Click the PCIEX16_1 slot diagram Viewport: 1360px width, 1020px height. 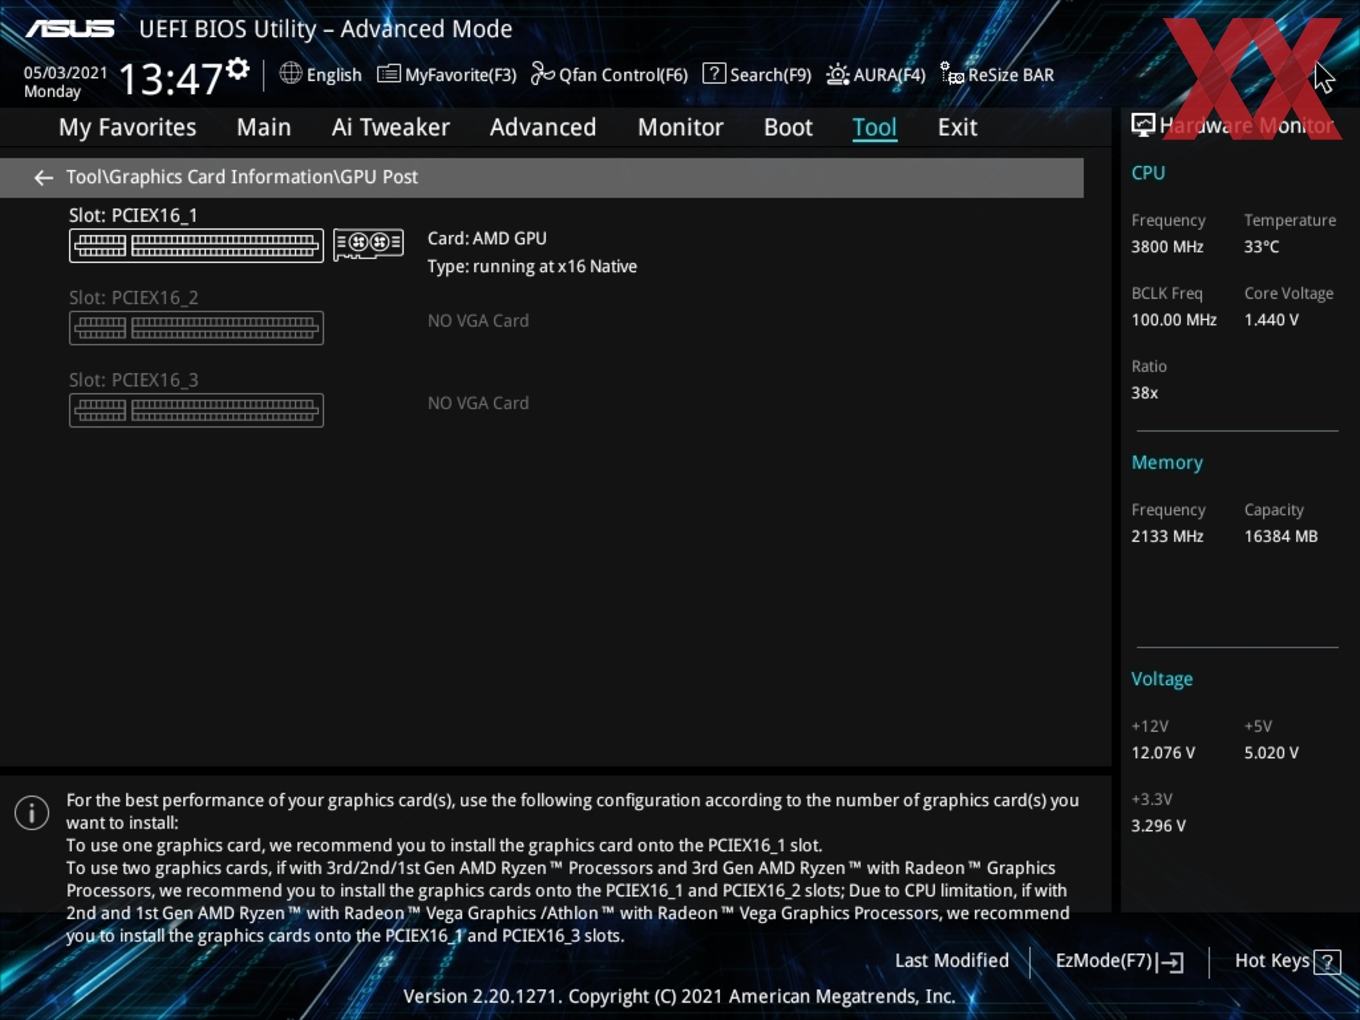tap(196, 245)
